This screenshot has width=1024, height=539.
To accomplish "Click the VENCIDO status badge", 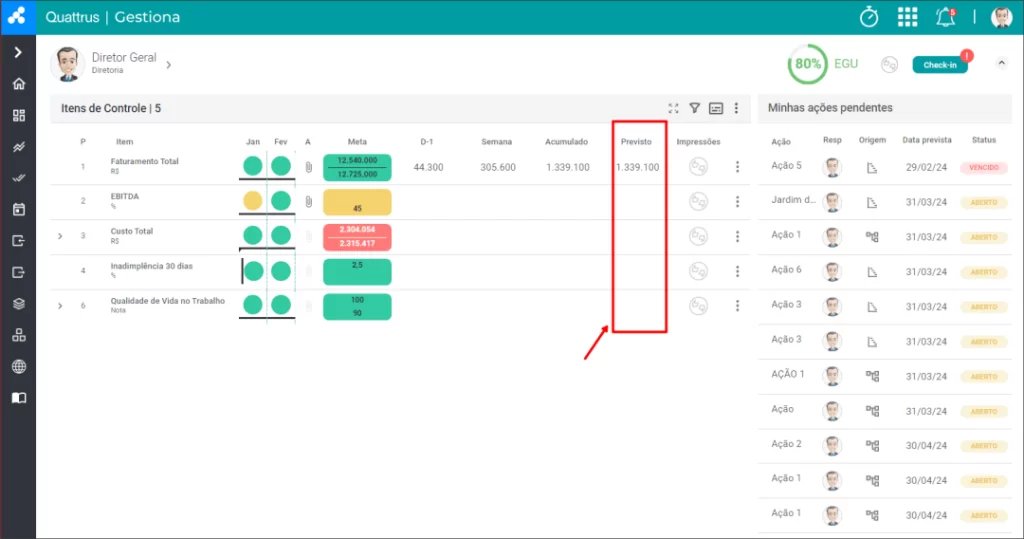I will click(984, 167).
